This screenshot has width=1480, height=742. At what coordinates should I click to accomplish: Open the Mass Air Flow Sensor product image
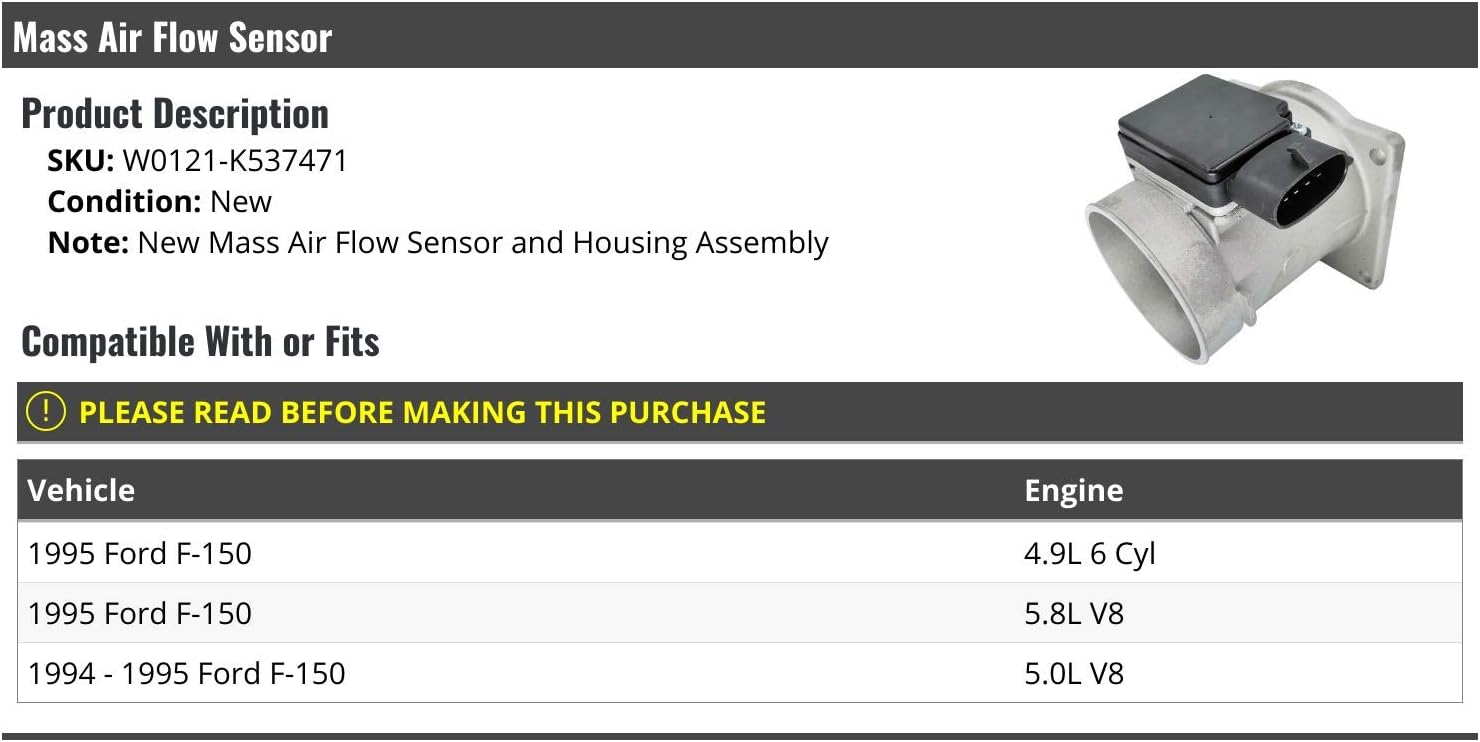point(1244,218)
